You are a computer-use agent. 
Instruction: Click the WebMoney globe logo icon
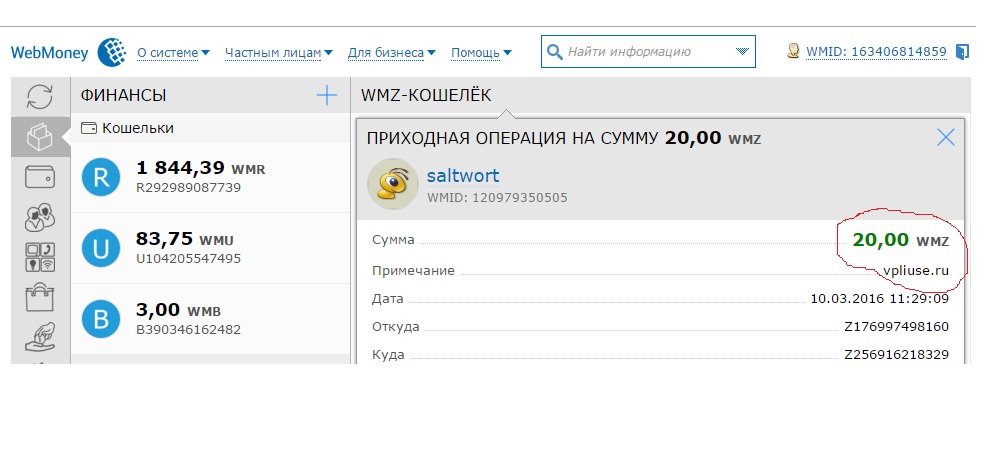[x=111, y=53]
